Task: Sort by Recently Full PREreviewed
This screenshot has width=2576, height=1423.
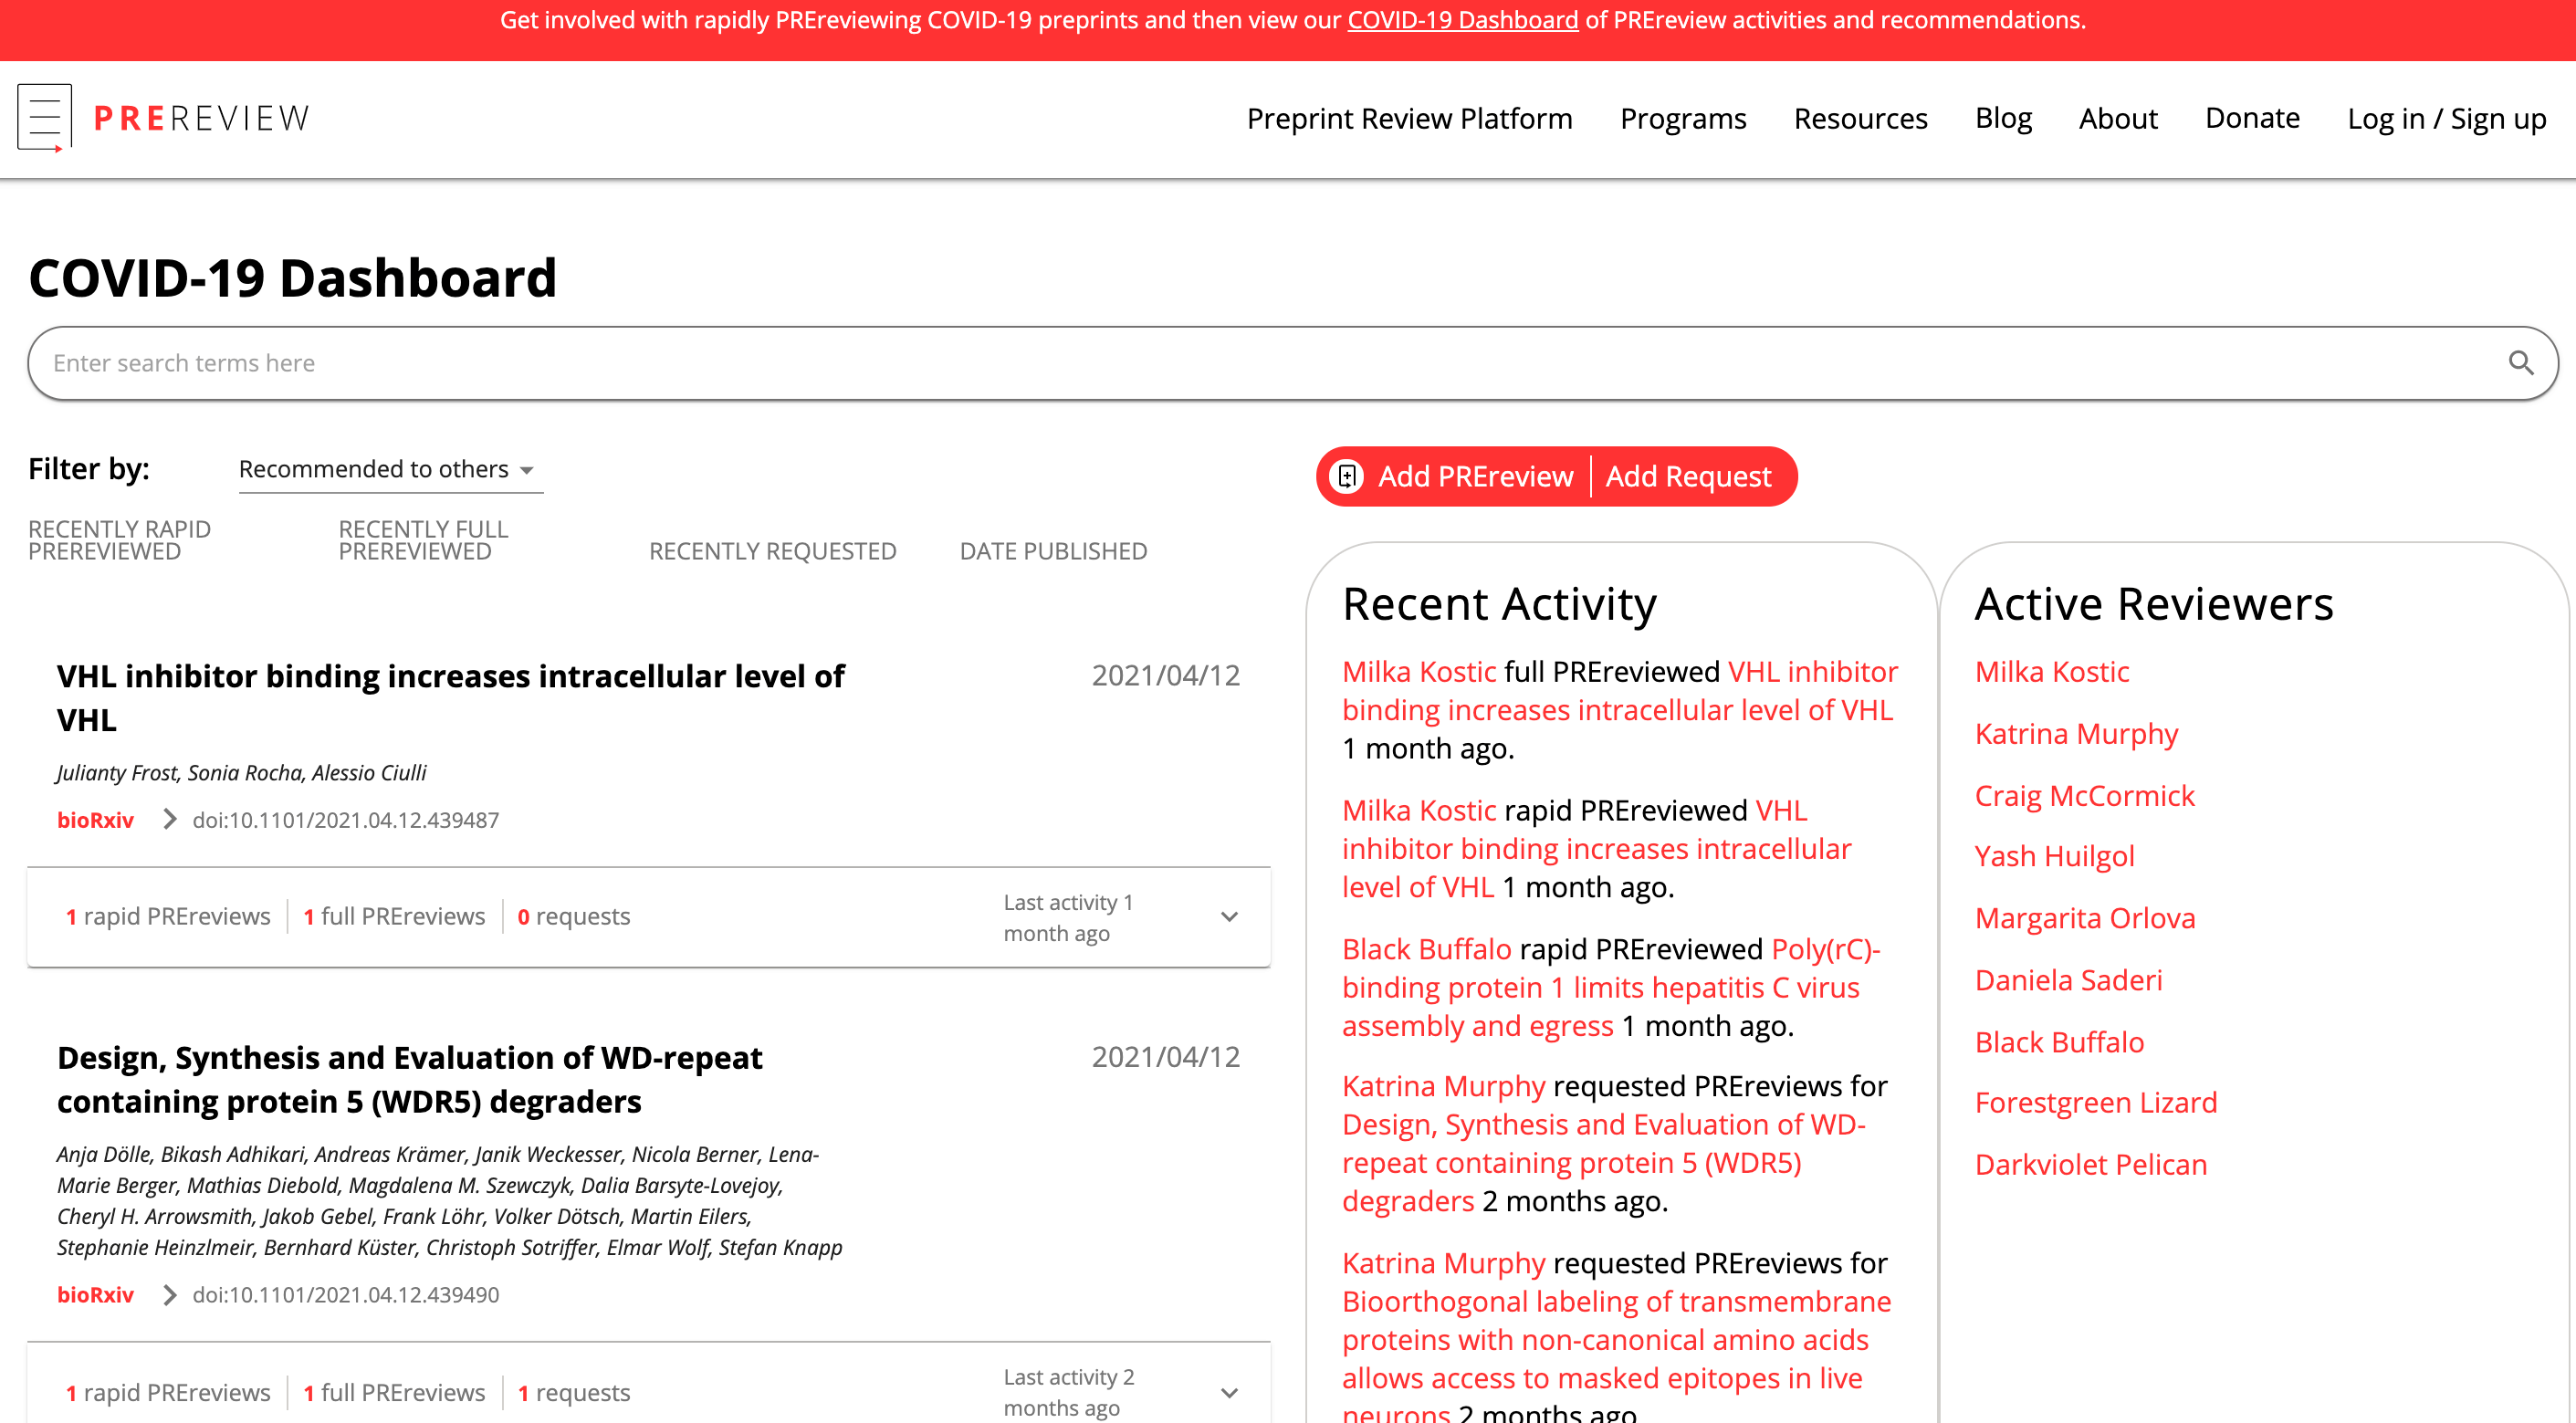Action: click(423, 540)
